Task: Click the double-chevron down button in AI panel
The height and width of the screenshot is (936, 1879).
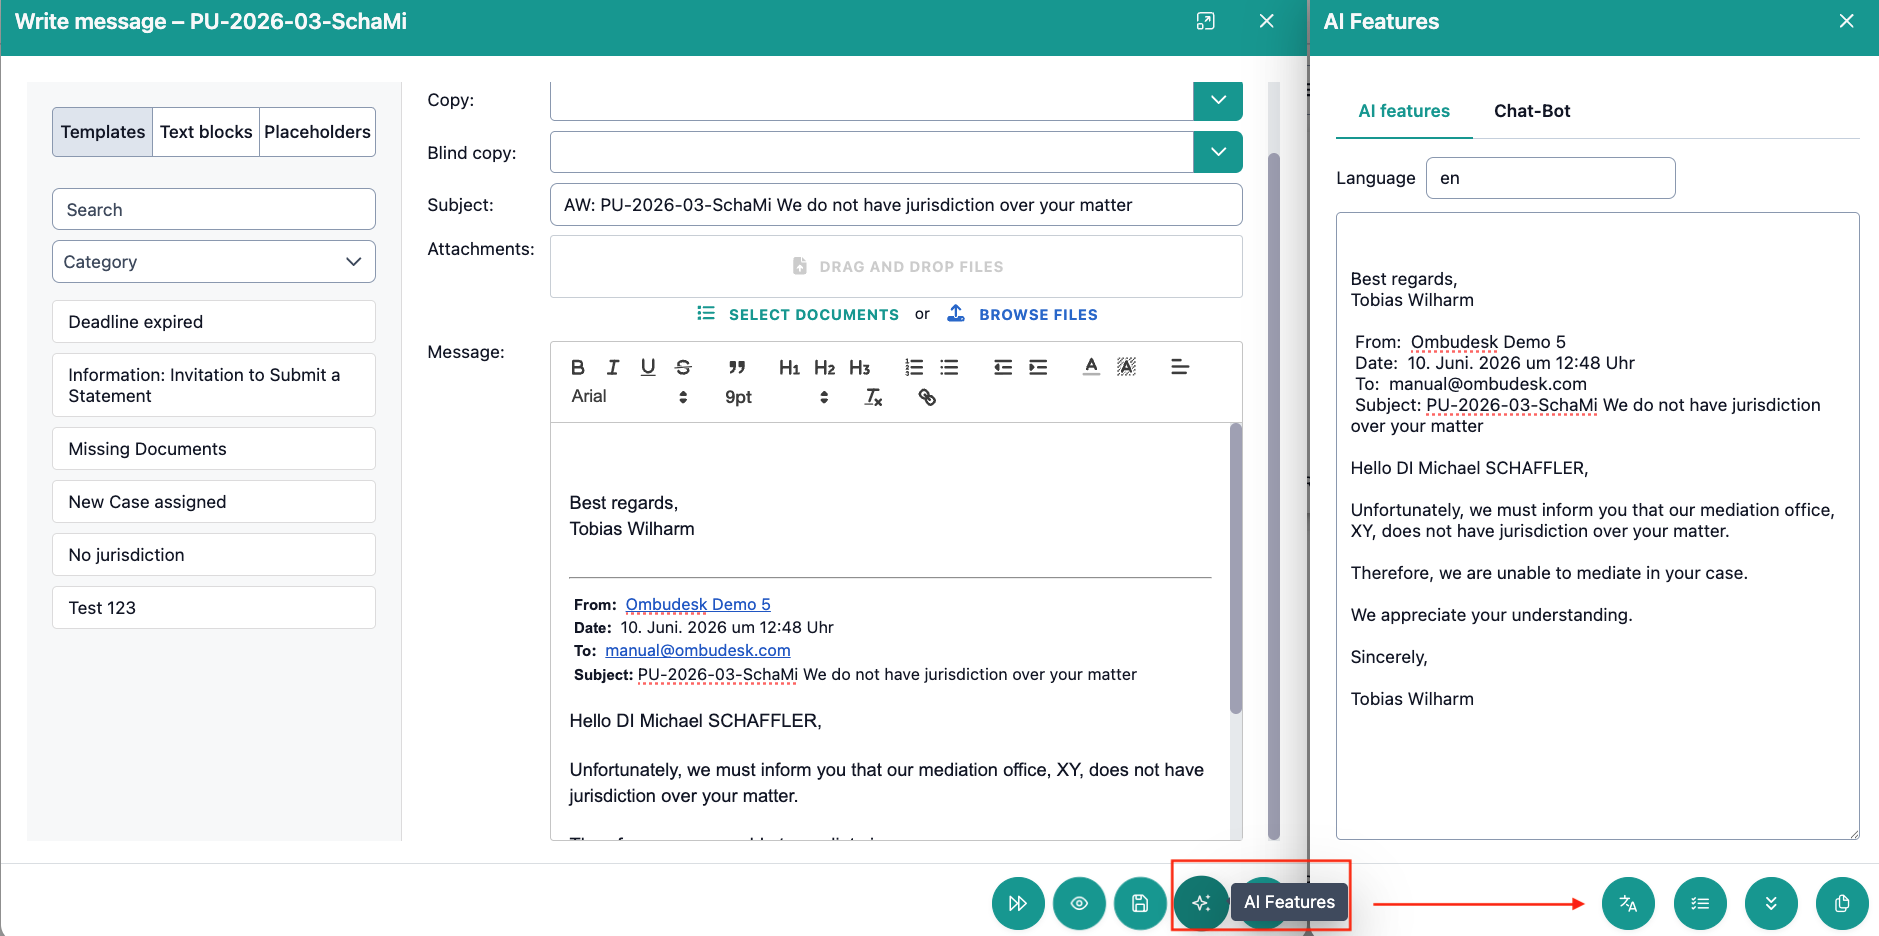Action: [x=1771, y=903]
